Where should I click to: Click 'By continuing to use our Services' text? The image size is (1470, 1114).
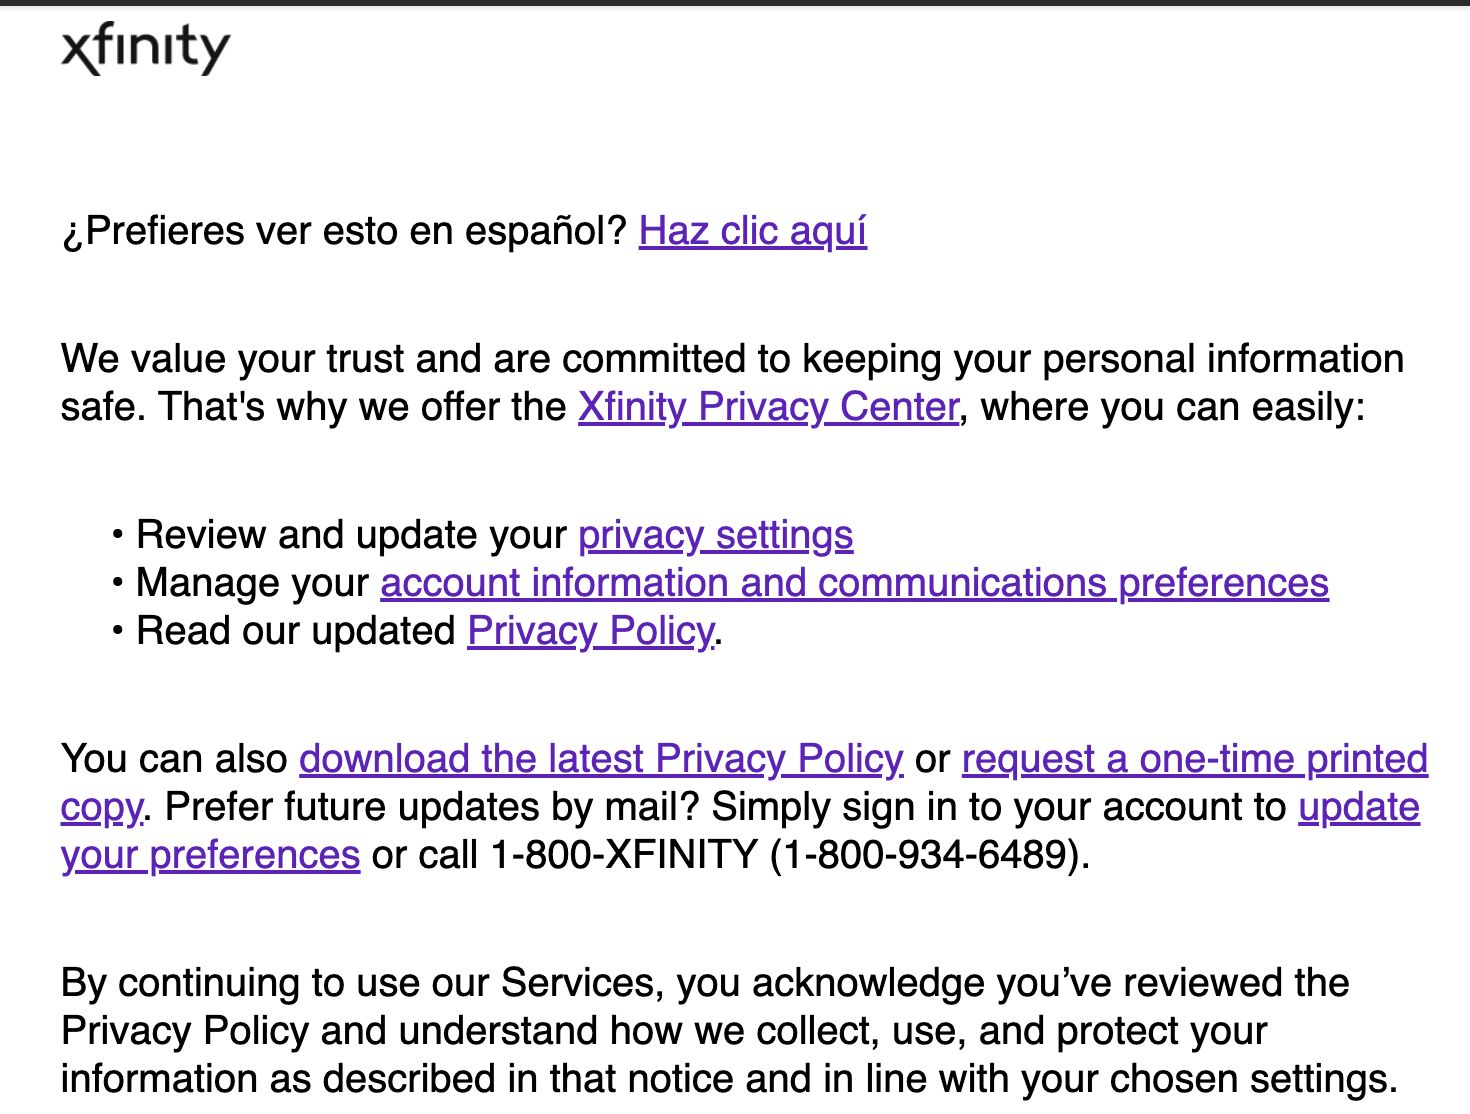pos(360,983)
